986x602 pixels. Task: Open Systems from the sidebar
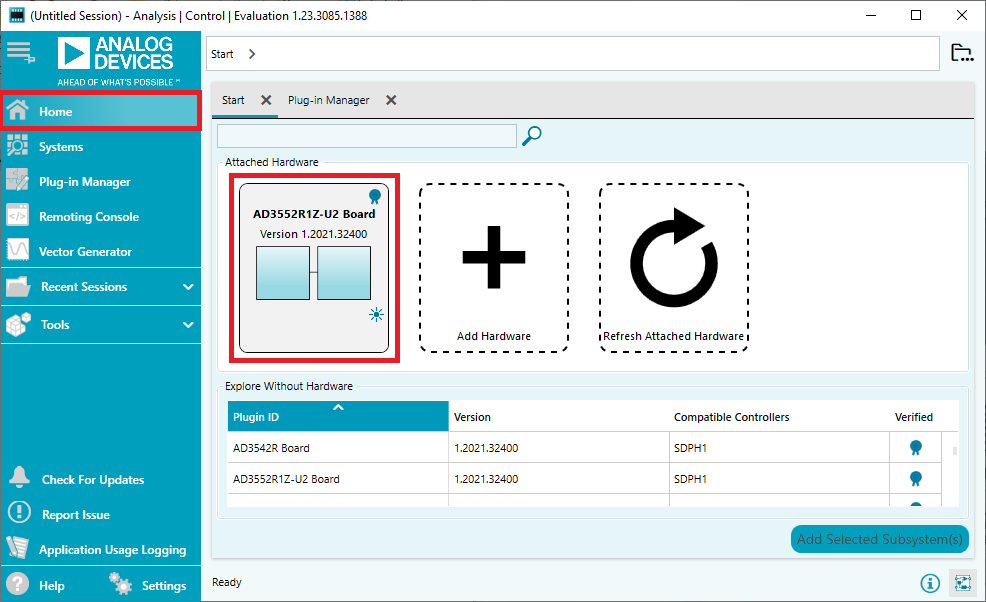(x=61, y=147)
